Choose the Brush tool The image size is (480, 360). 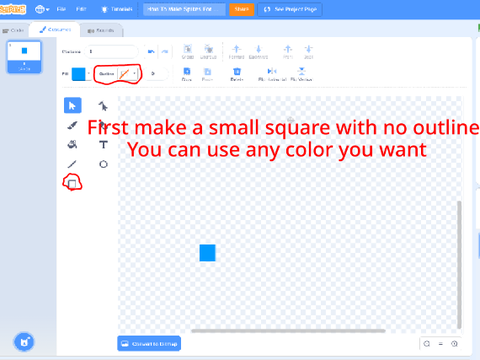pyautogui.click(x=72, y=125)
